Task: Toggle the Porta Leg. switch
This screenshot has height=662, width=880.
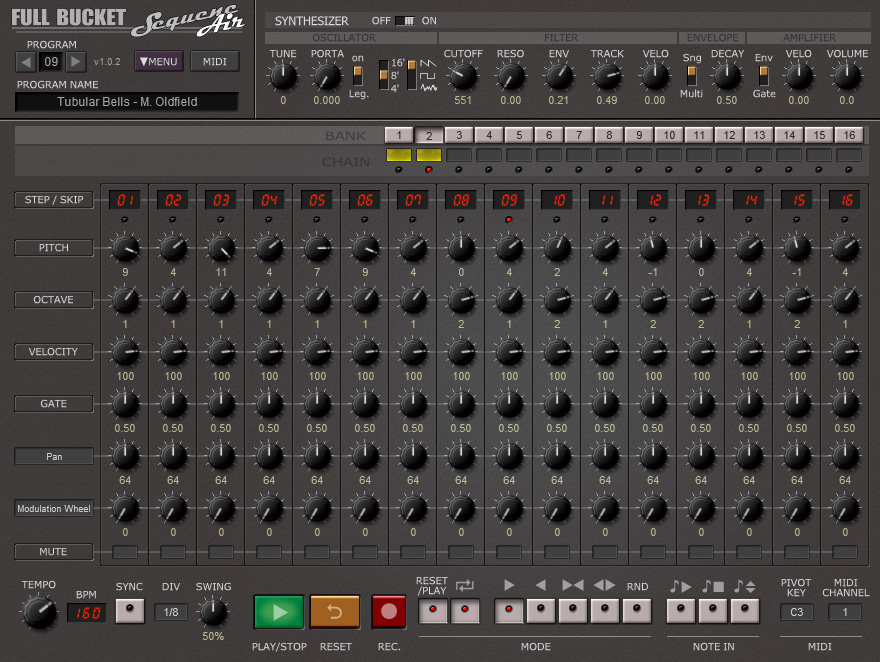Action: tap(358, 76)
